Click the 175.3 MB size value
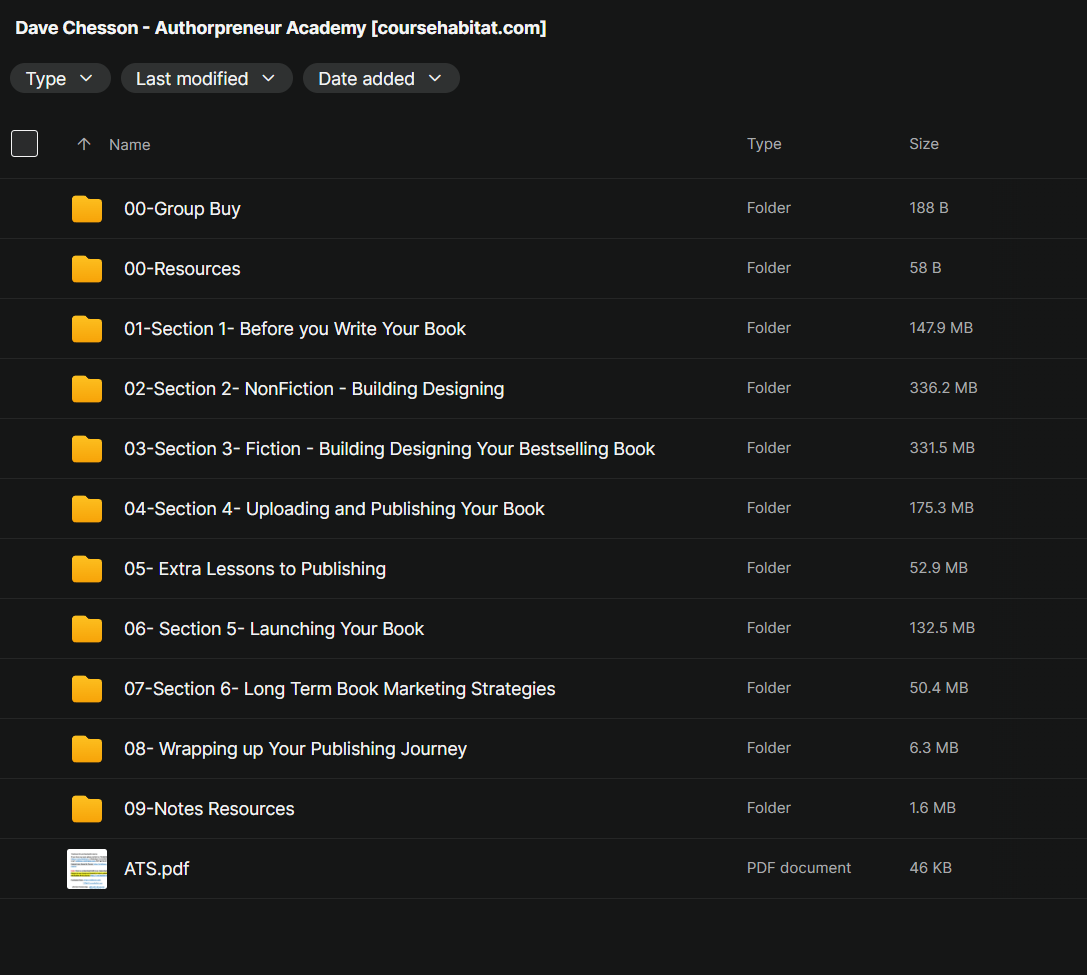1087x975 pixels. click(x=941, y=508)
